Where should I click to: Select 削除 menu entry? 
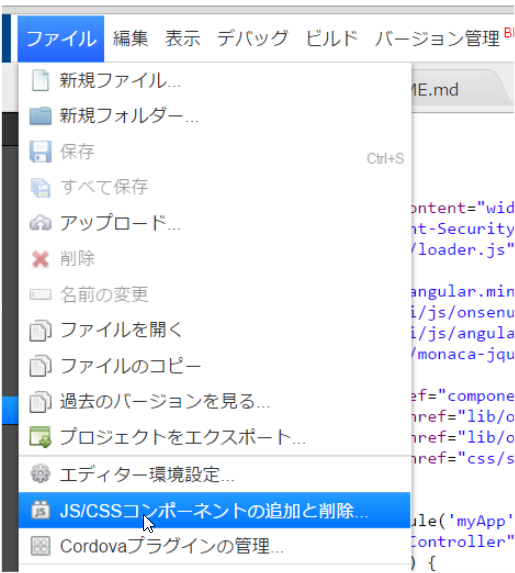point(215,259)
